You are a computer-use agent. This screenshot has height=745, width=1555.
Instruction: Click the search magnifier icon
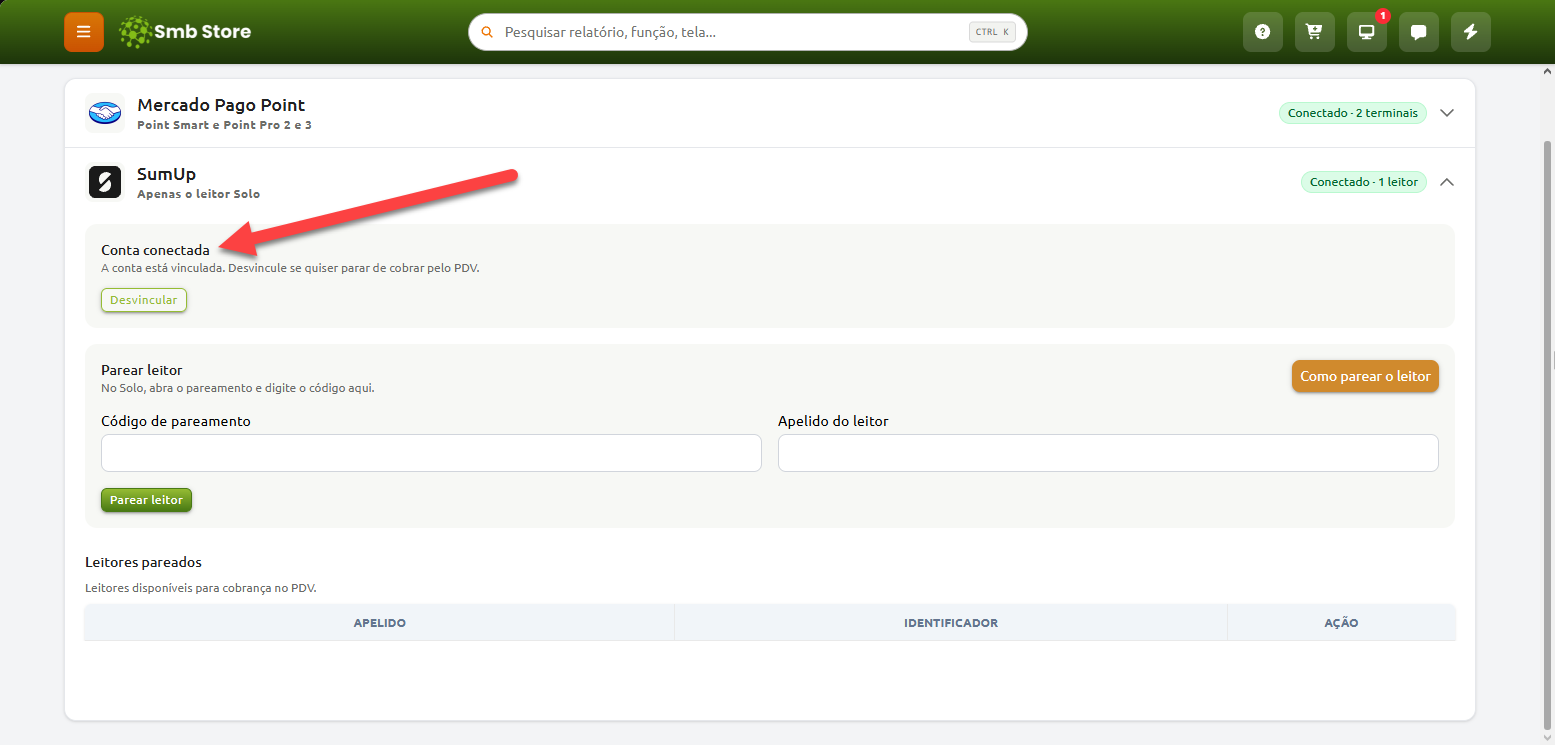[487, 32]
